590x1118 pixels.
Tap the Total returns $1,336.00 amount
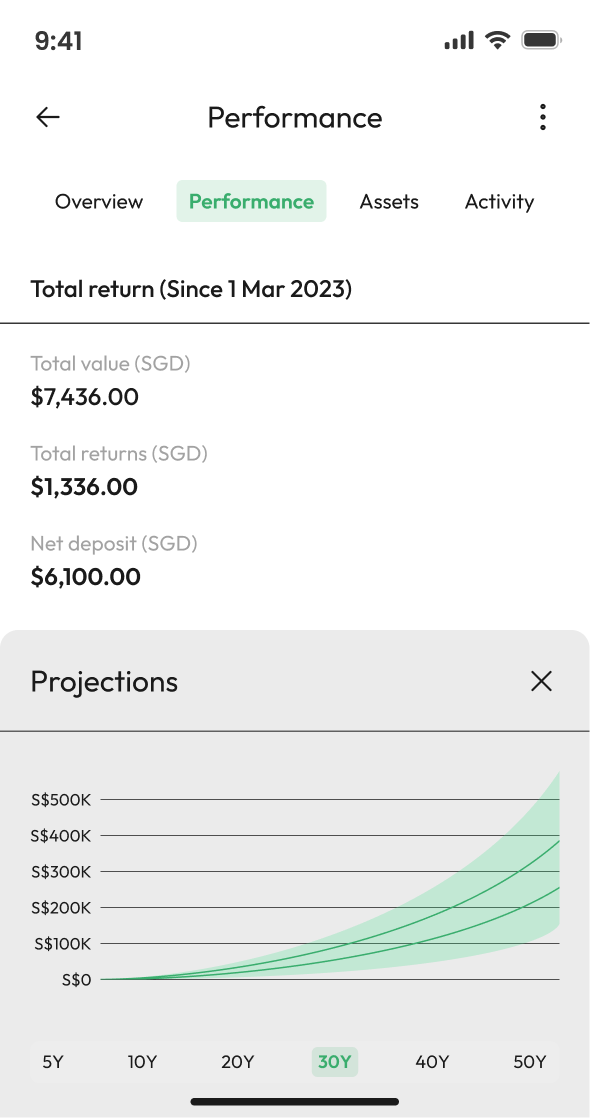(84, 487)
